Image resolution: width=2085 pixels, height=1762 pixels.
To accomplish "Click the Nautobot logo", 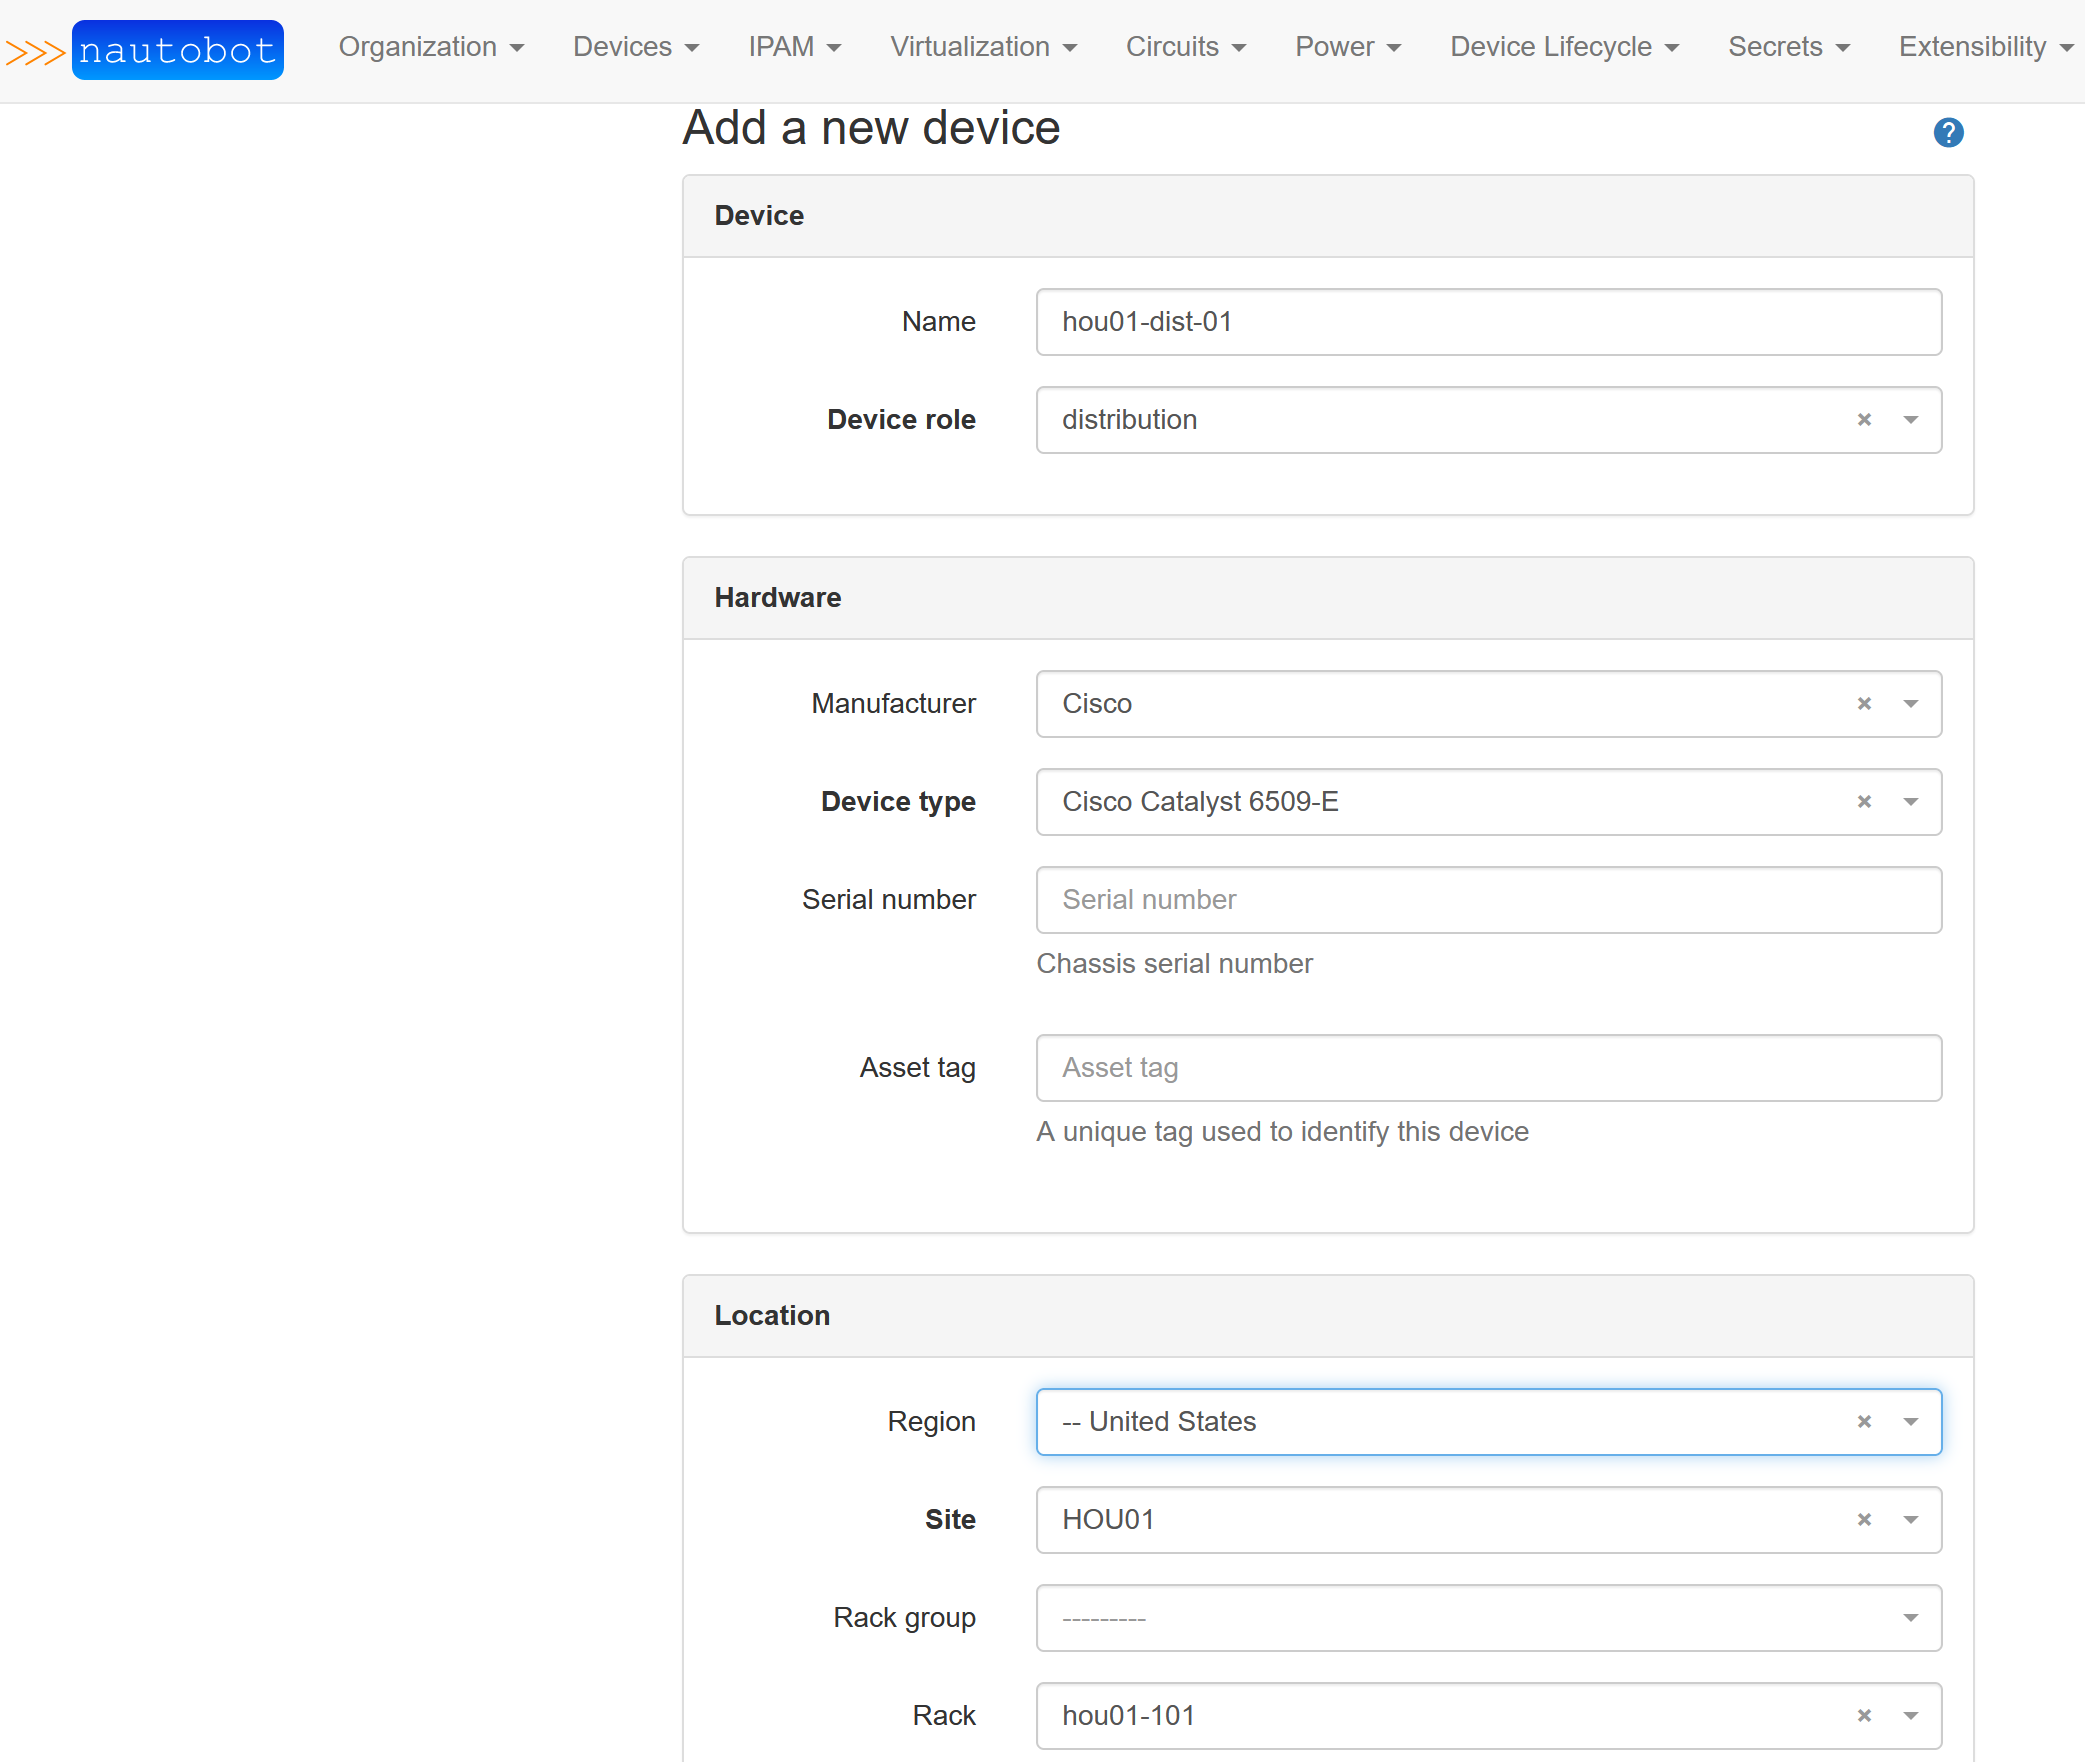I will point(176,50).
